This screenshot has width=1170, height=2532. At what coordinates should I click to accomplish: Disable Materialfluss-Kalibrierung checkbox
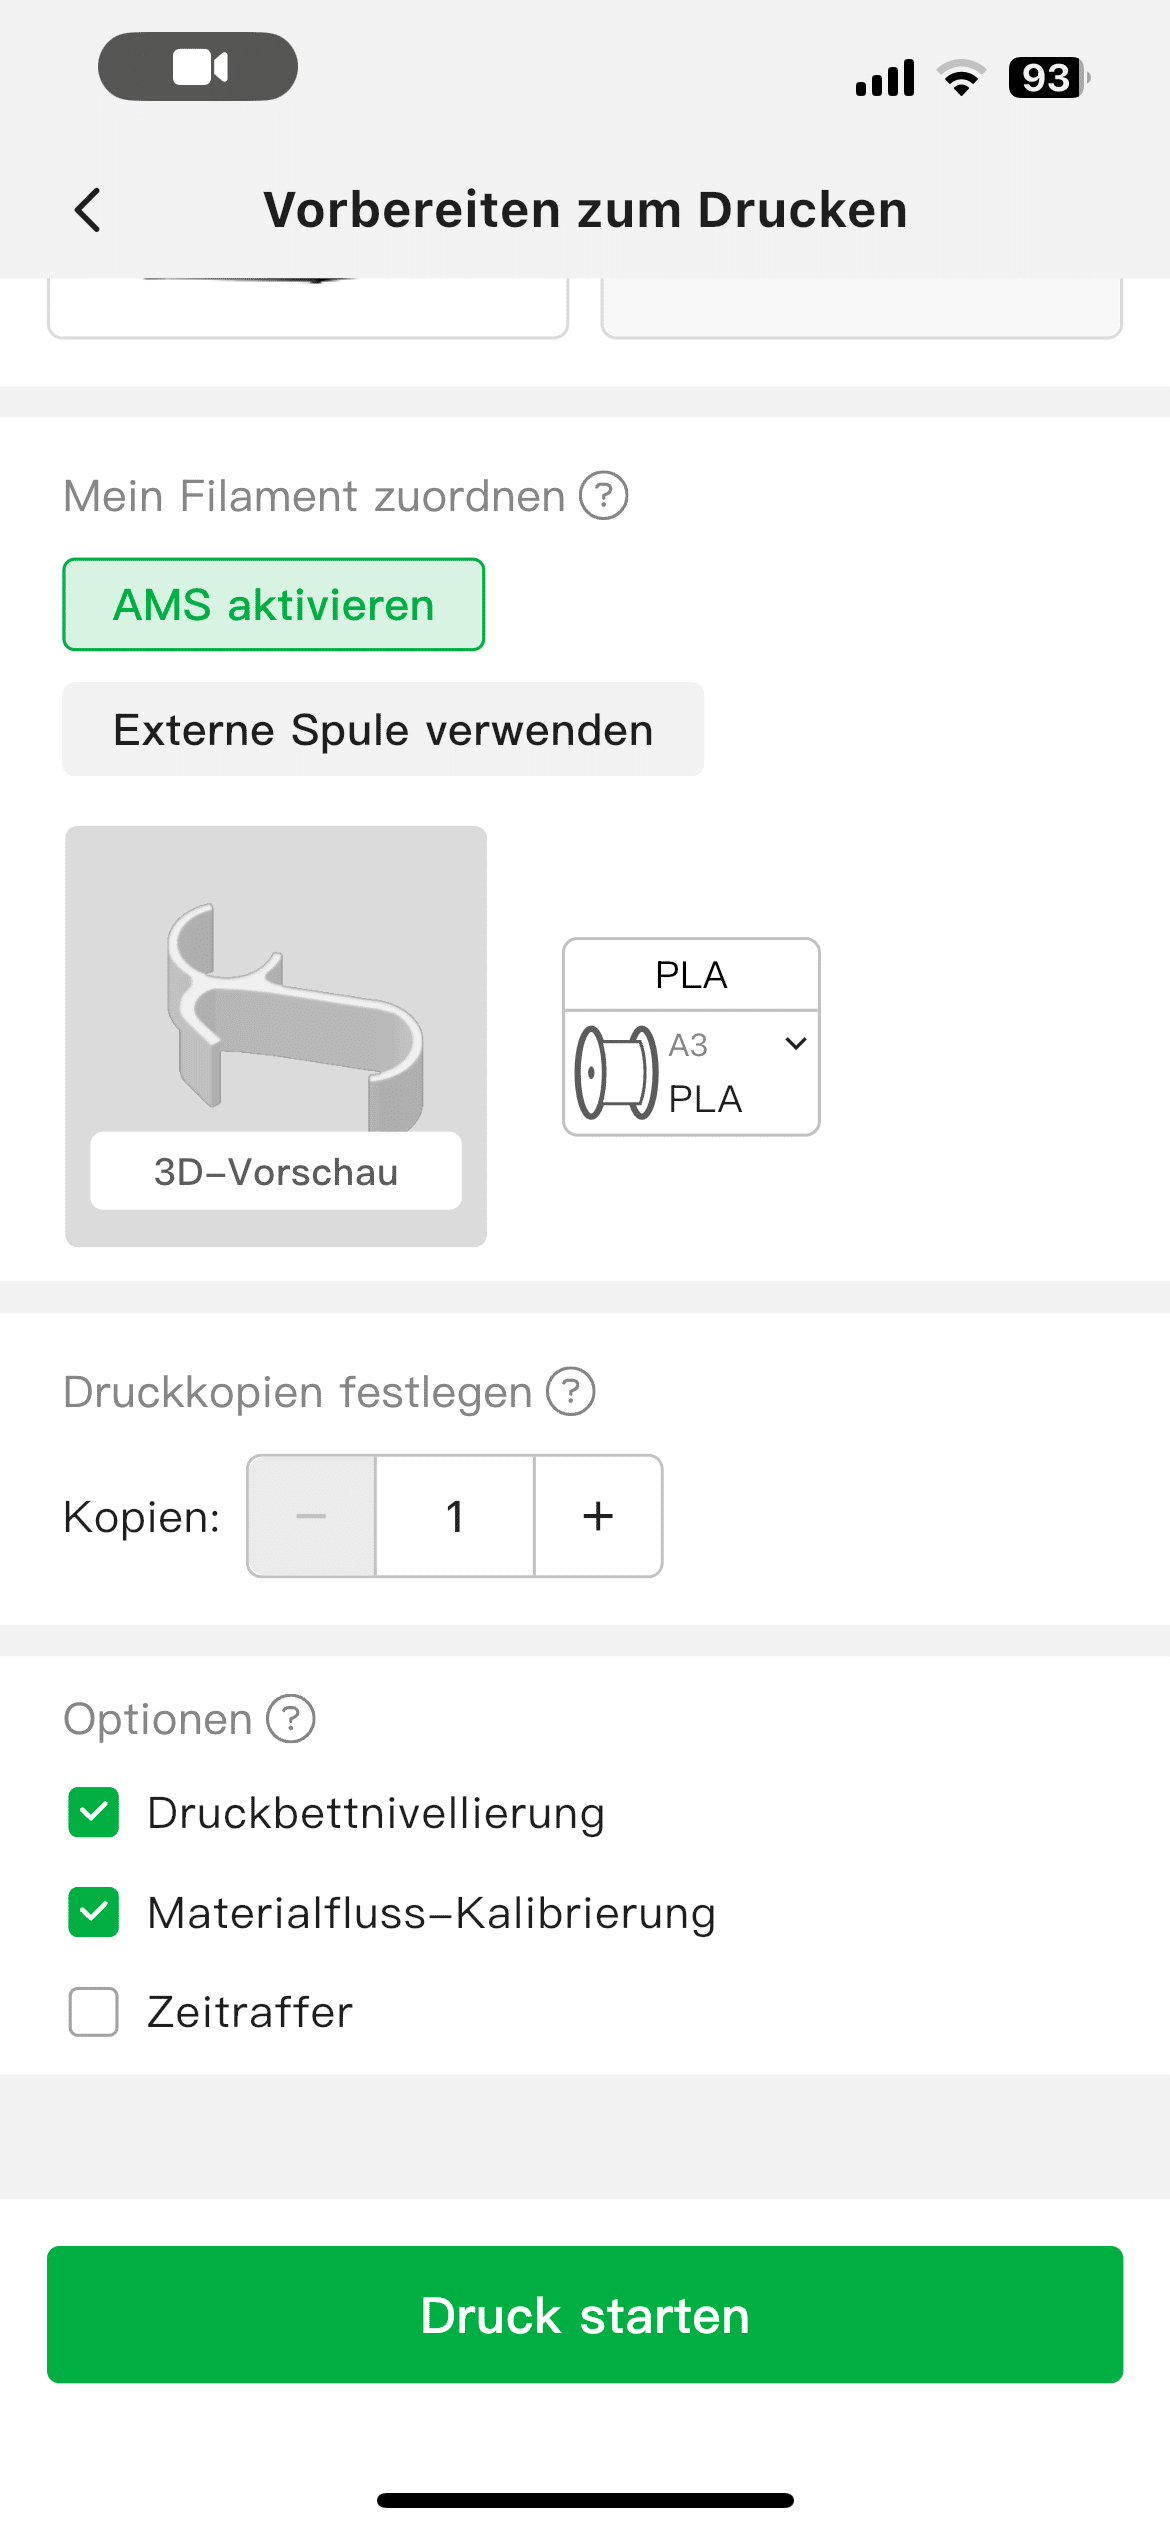pos(94,1912)
